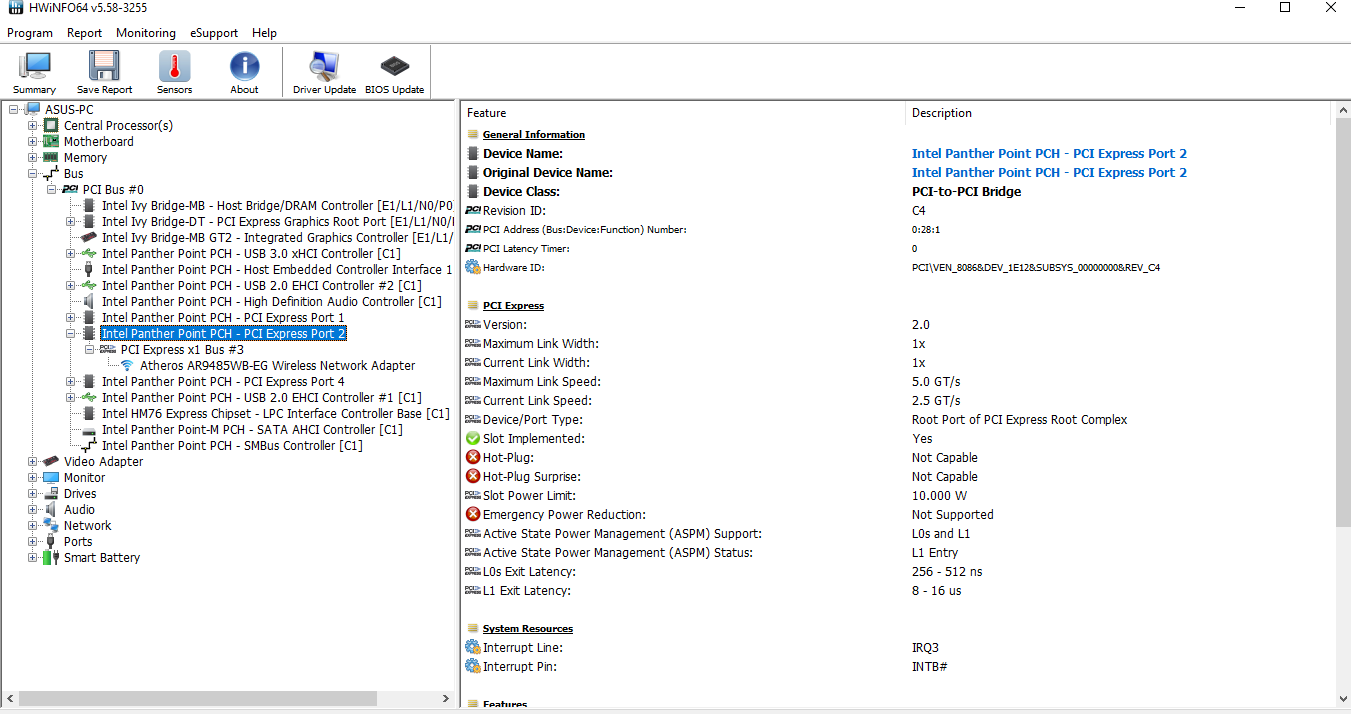The height and width of the screenshot is (714, 1351).
Task: Expand the Smart Battery node
Action: tap(33, 557)
